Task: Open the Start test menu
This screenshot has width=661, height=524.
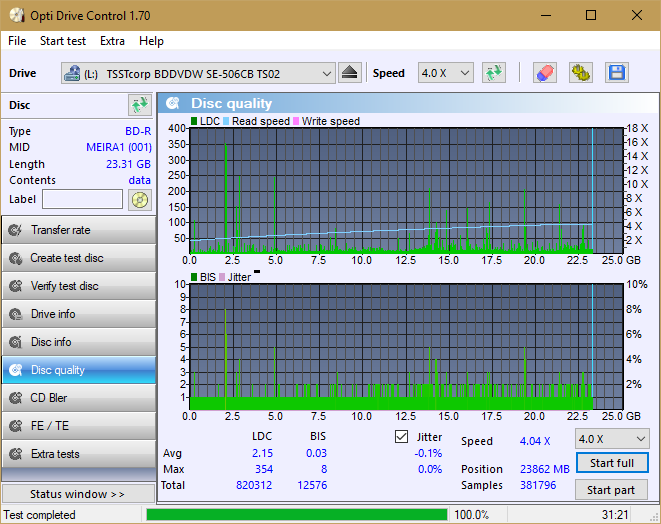Action: (63, 41)
